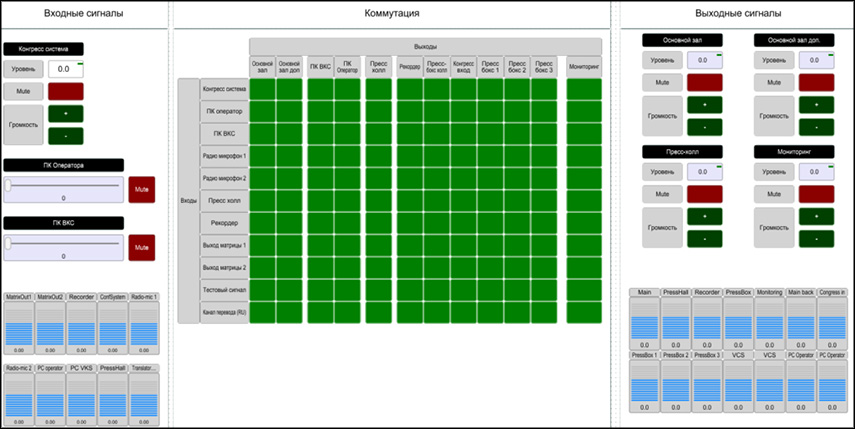Route Рекордер input to Пресс бокс 3
Viewport: 855px width, 429px height.
pyautogui.click(x=543, y=223)
